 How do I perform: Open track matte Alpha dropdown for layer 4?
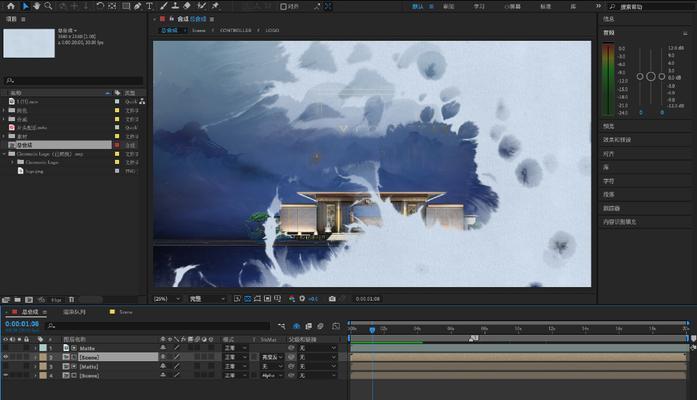point(272,376)
